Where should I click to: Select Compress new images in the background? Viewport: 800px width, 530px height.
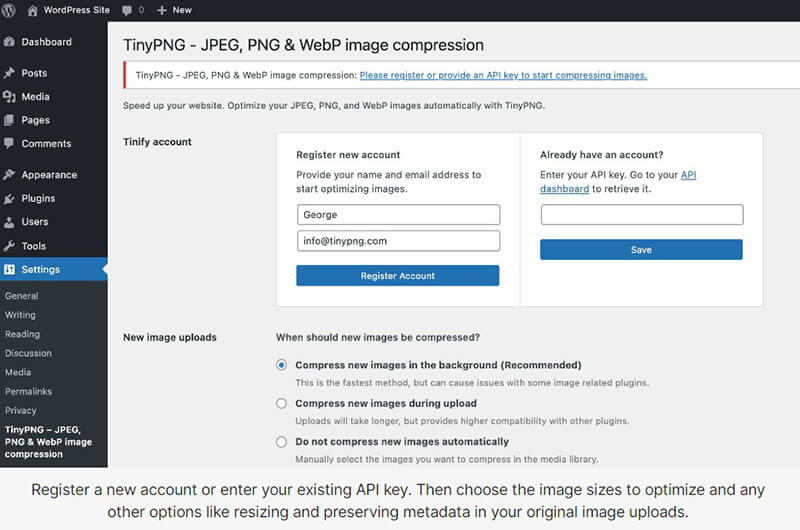tap(282, 365)
